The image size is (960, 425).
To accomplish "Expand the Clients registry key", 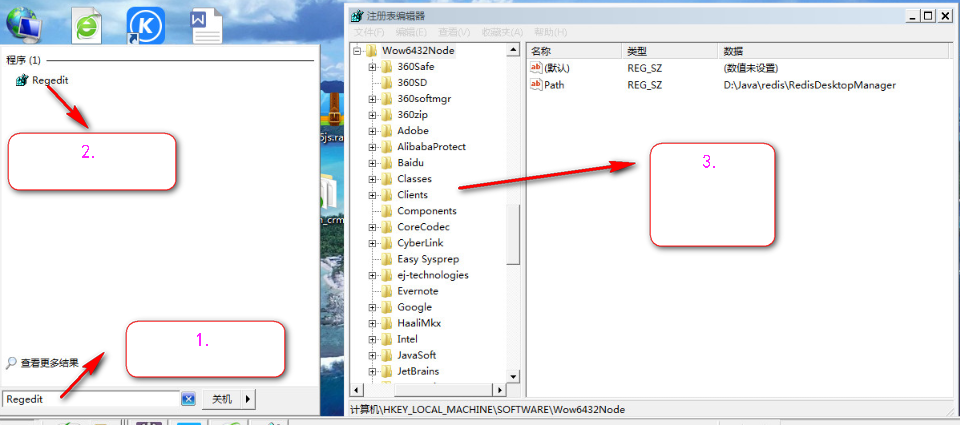I will (x=372, y=195).
